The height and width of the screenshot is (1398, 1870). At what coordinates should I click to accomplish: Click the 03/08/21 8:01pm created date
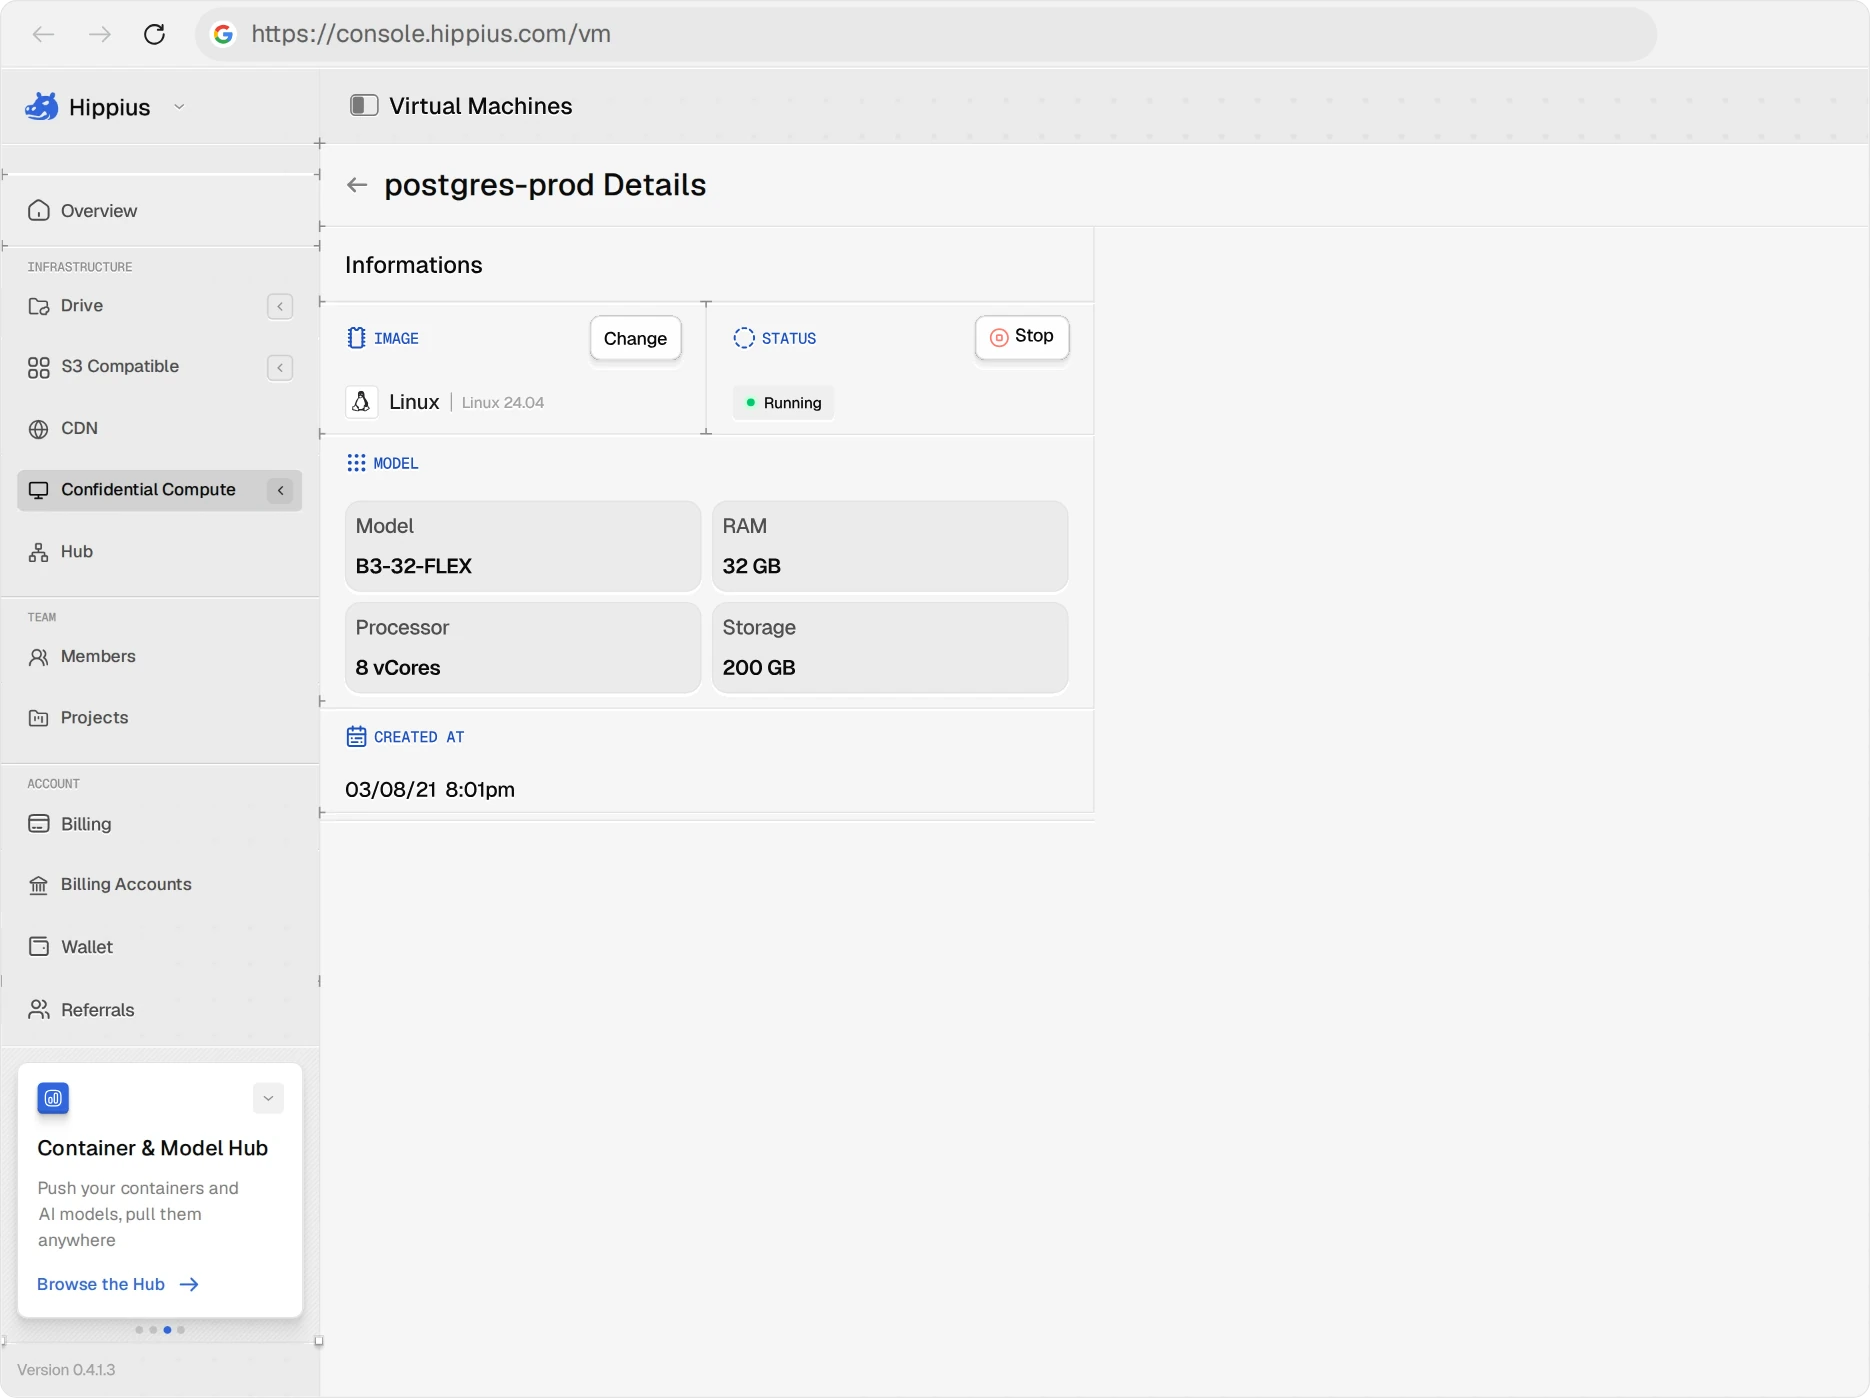[x=430, y=790]
